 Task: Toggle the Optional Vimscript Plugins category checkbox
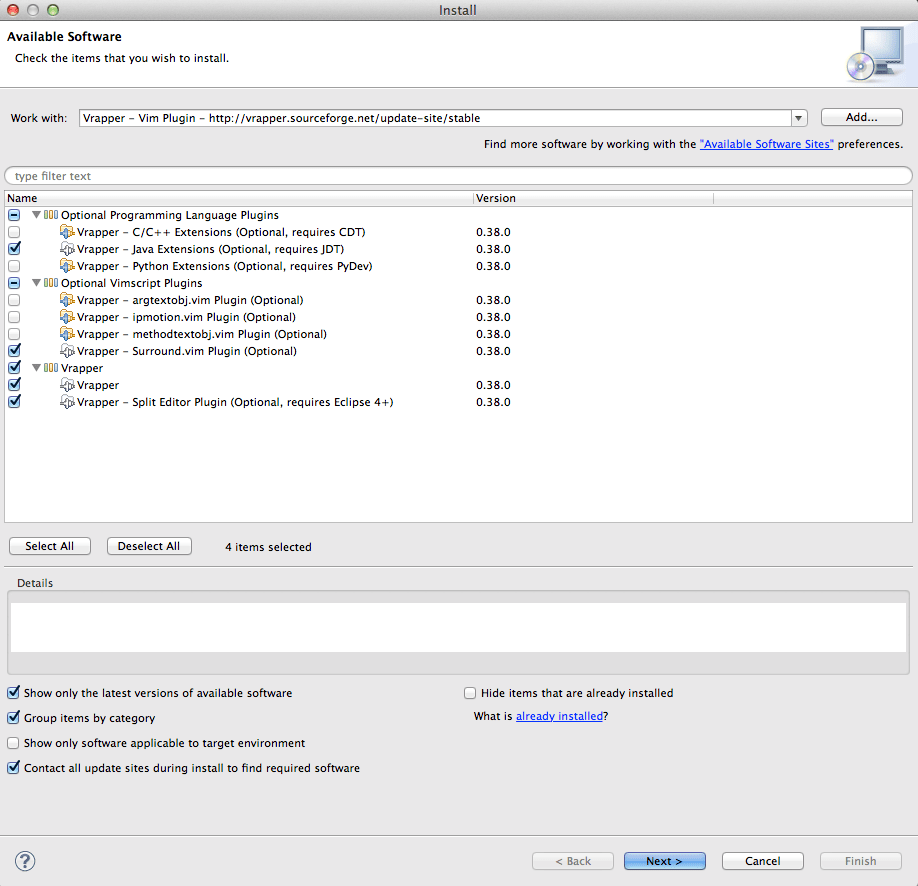(14, 283)
